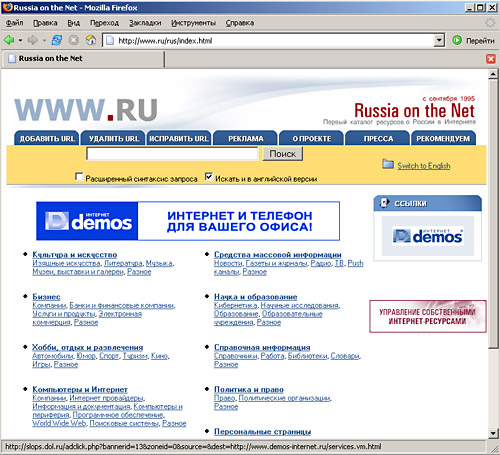Image resolution: width=500 pixels, height=455 pixels.
Task: Click the green Перейти go icon
Action: 457,40
